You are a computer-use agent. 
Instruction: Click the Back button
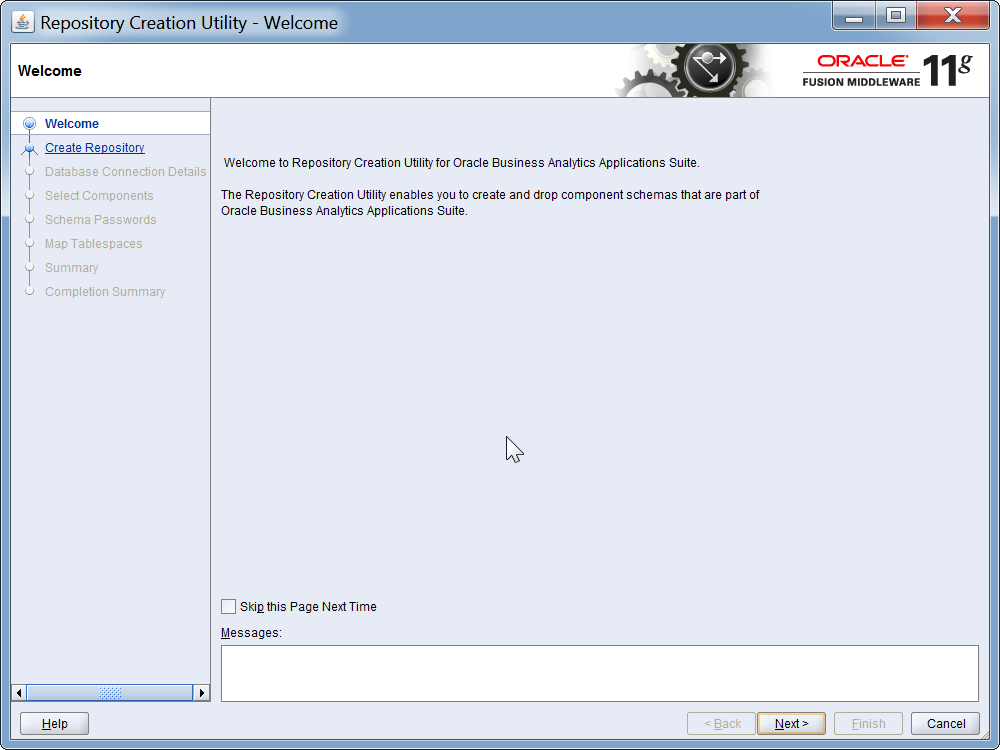click(721, 724)
